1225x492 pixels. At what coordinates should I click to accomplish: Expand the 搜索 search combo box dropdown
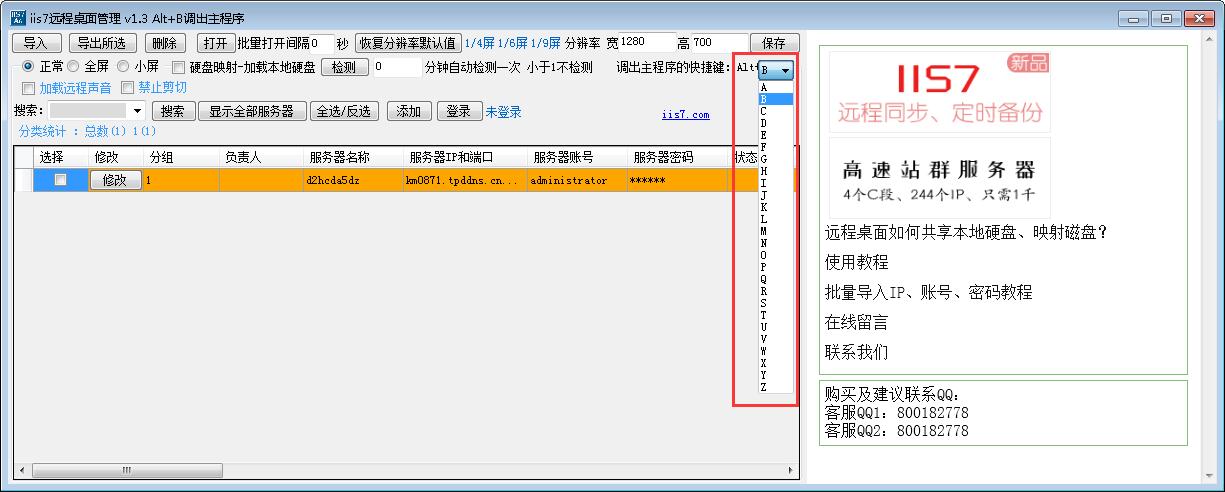[137, 111]
